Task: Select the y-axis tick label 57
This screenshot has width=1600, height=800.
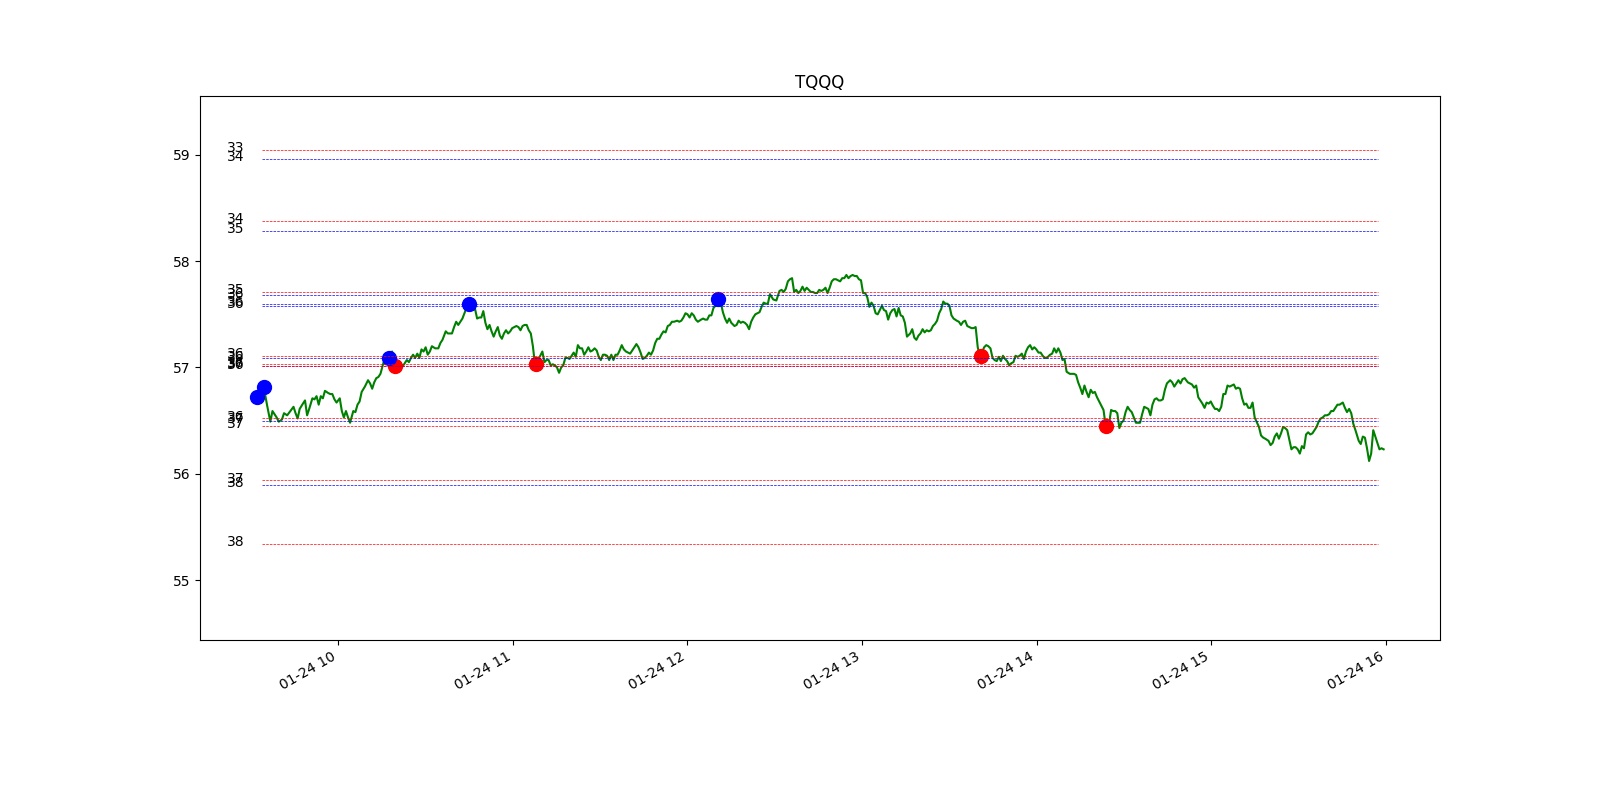Action: tap(181, 368)
